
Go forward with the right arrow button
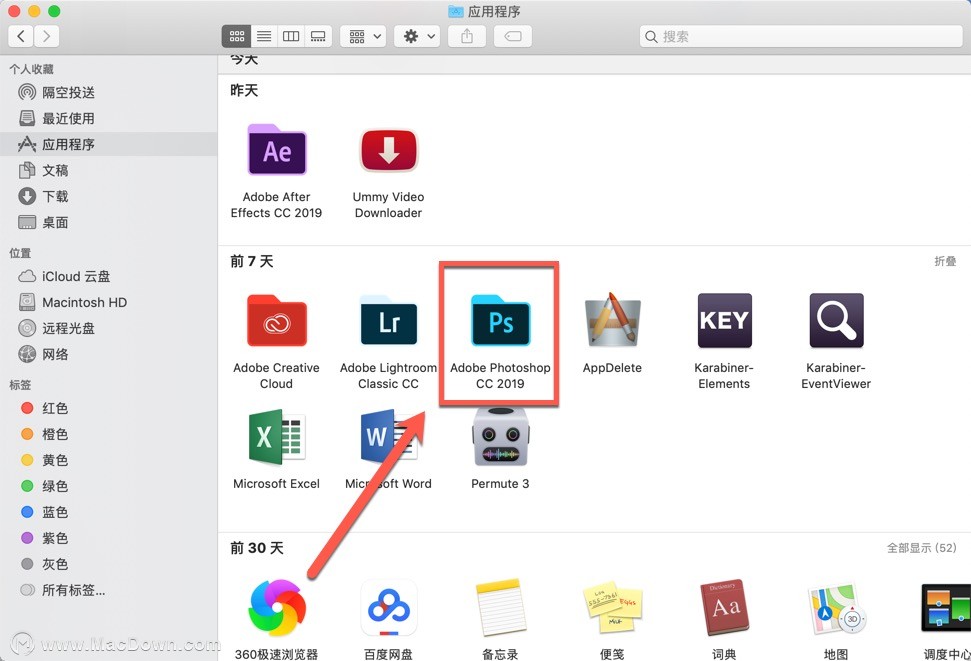pyautogui.click(x=46, y=36)
